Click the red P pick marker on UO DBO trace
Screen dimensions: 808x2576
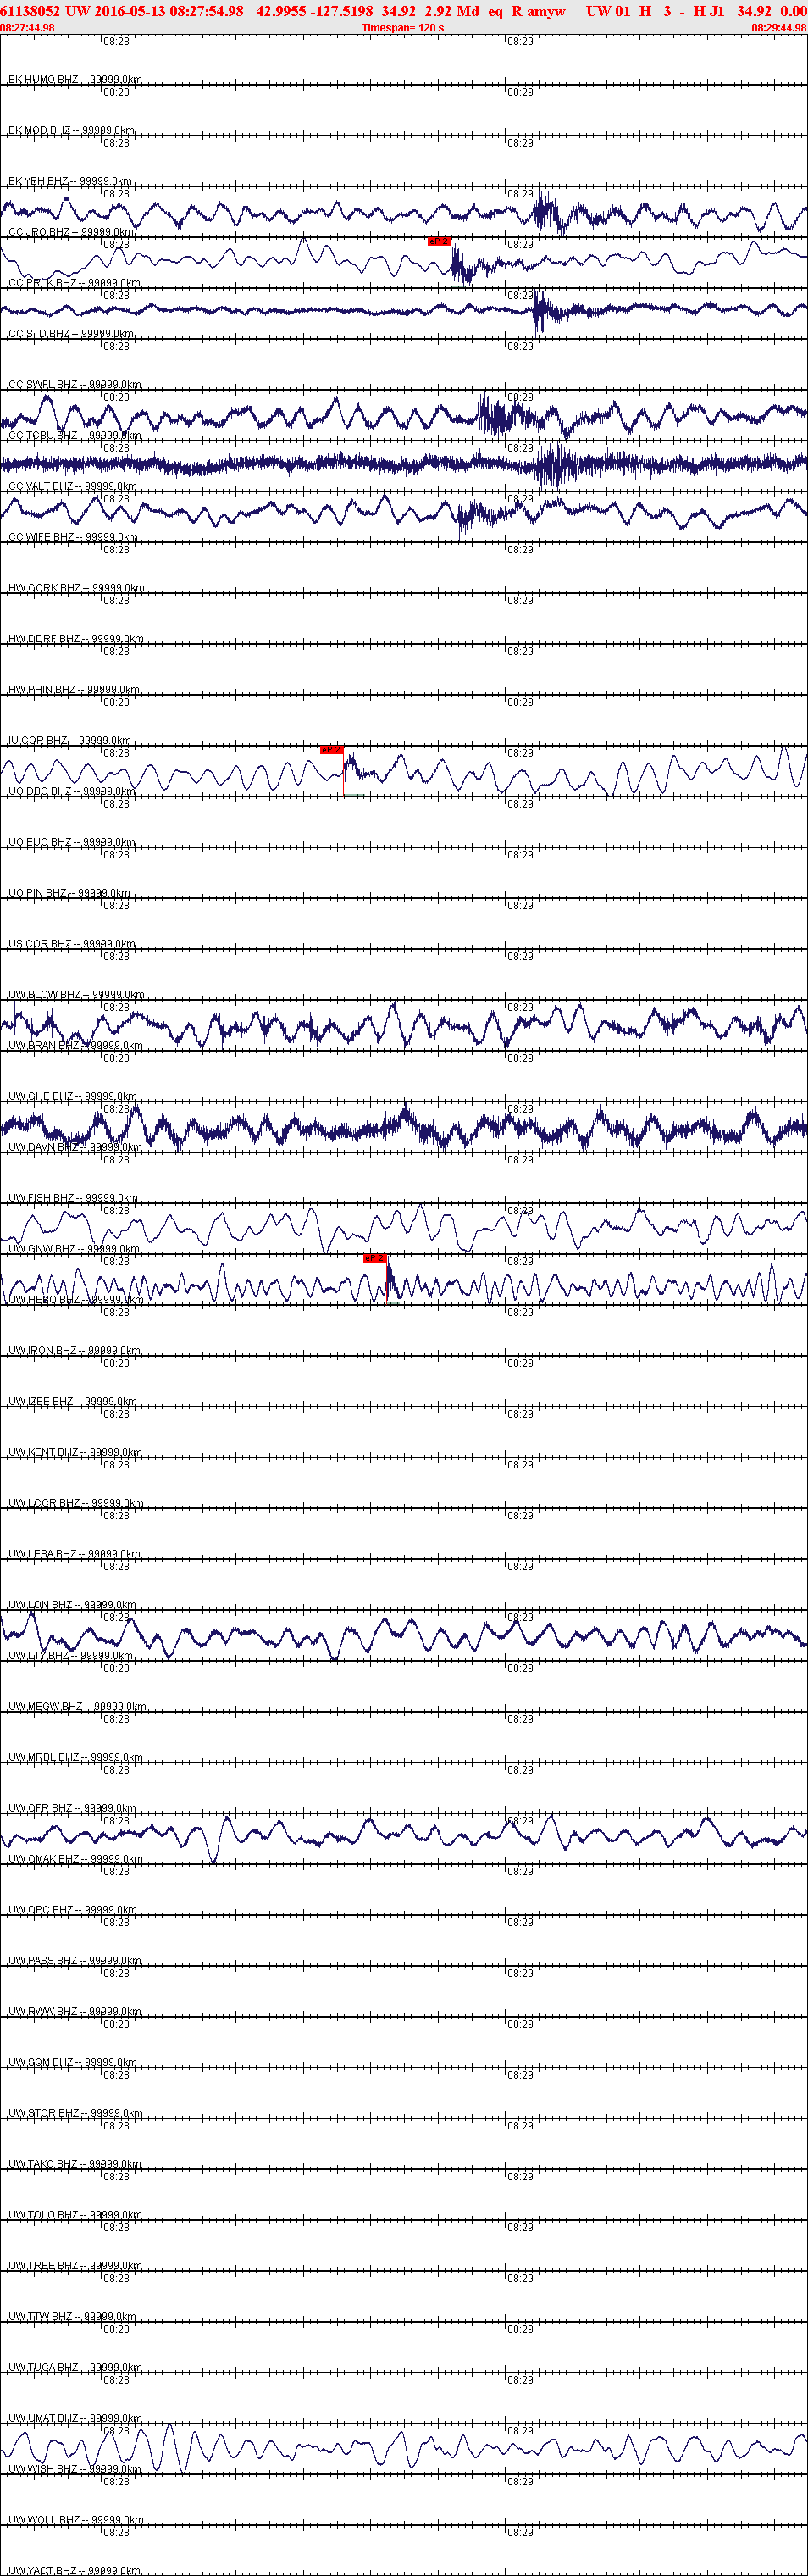[331, 749]
